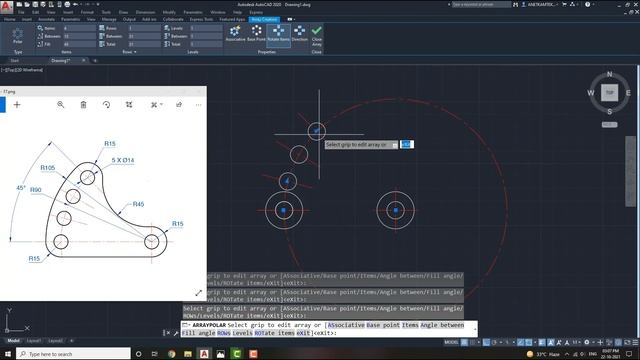Open the Express Tools ribbon tab
This screenshot has height=360, width=640.
(x=201, y=19)
